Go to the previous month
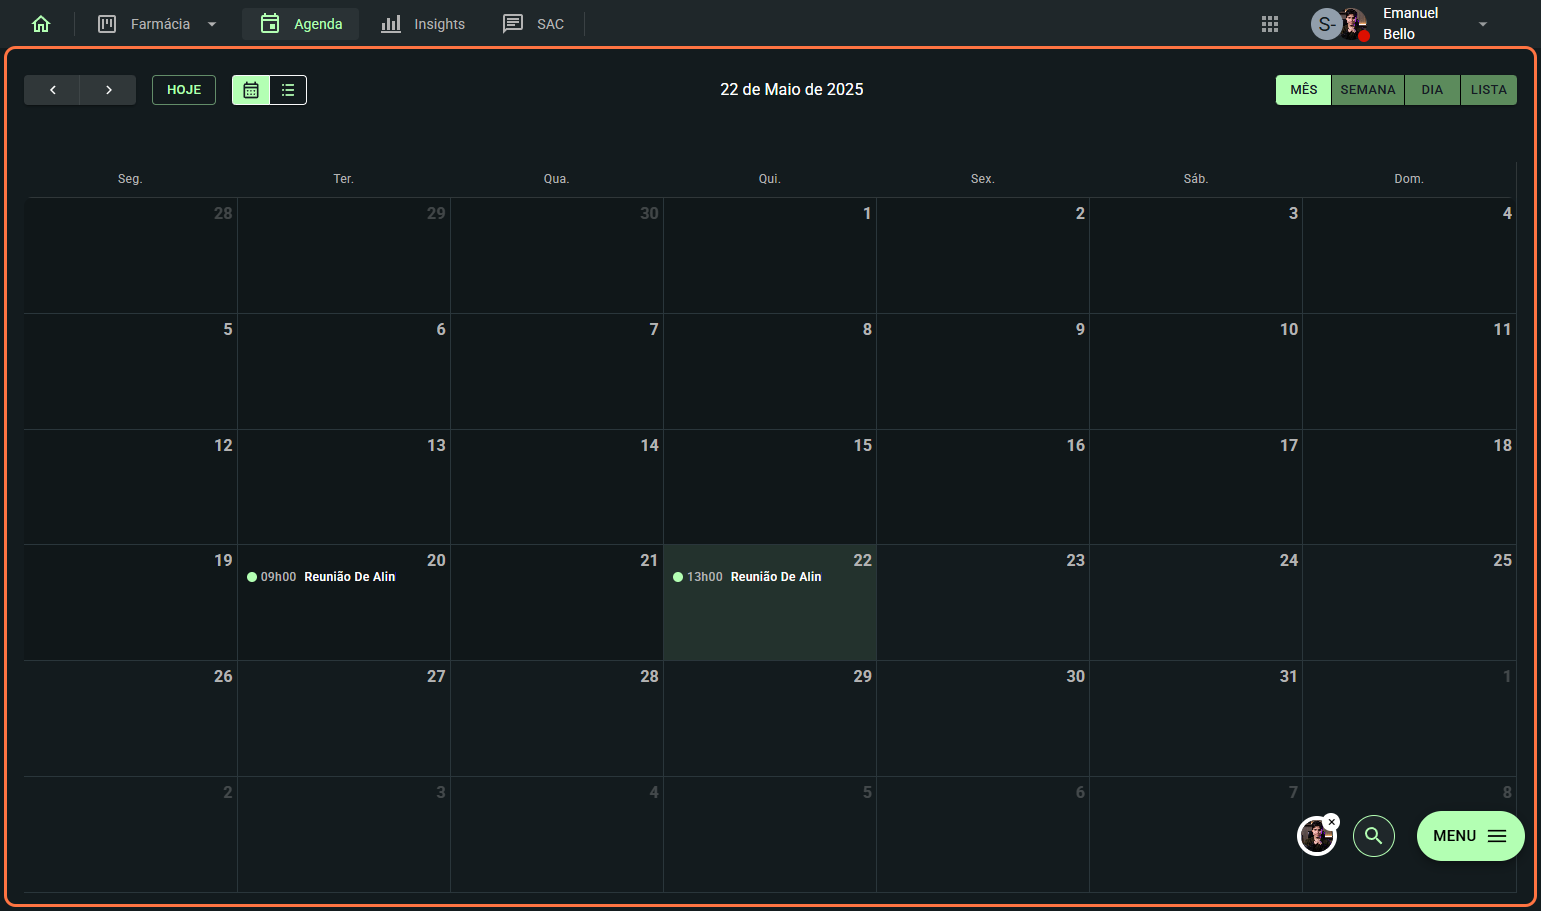The width and height of the screenshot is (1541, 911). click(x=52, y=90)
